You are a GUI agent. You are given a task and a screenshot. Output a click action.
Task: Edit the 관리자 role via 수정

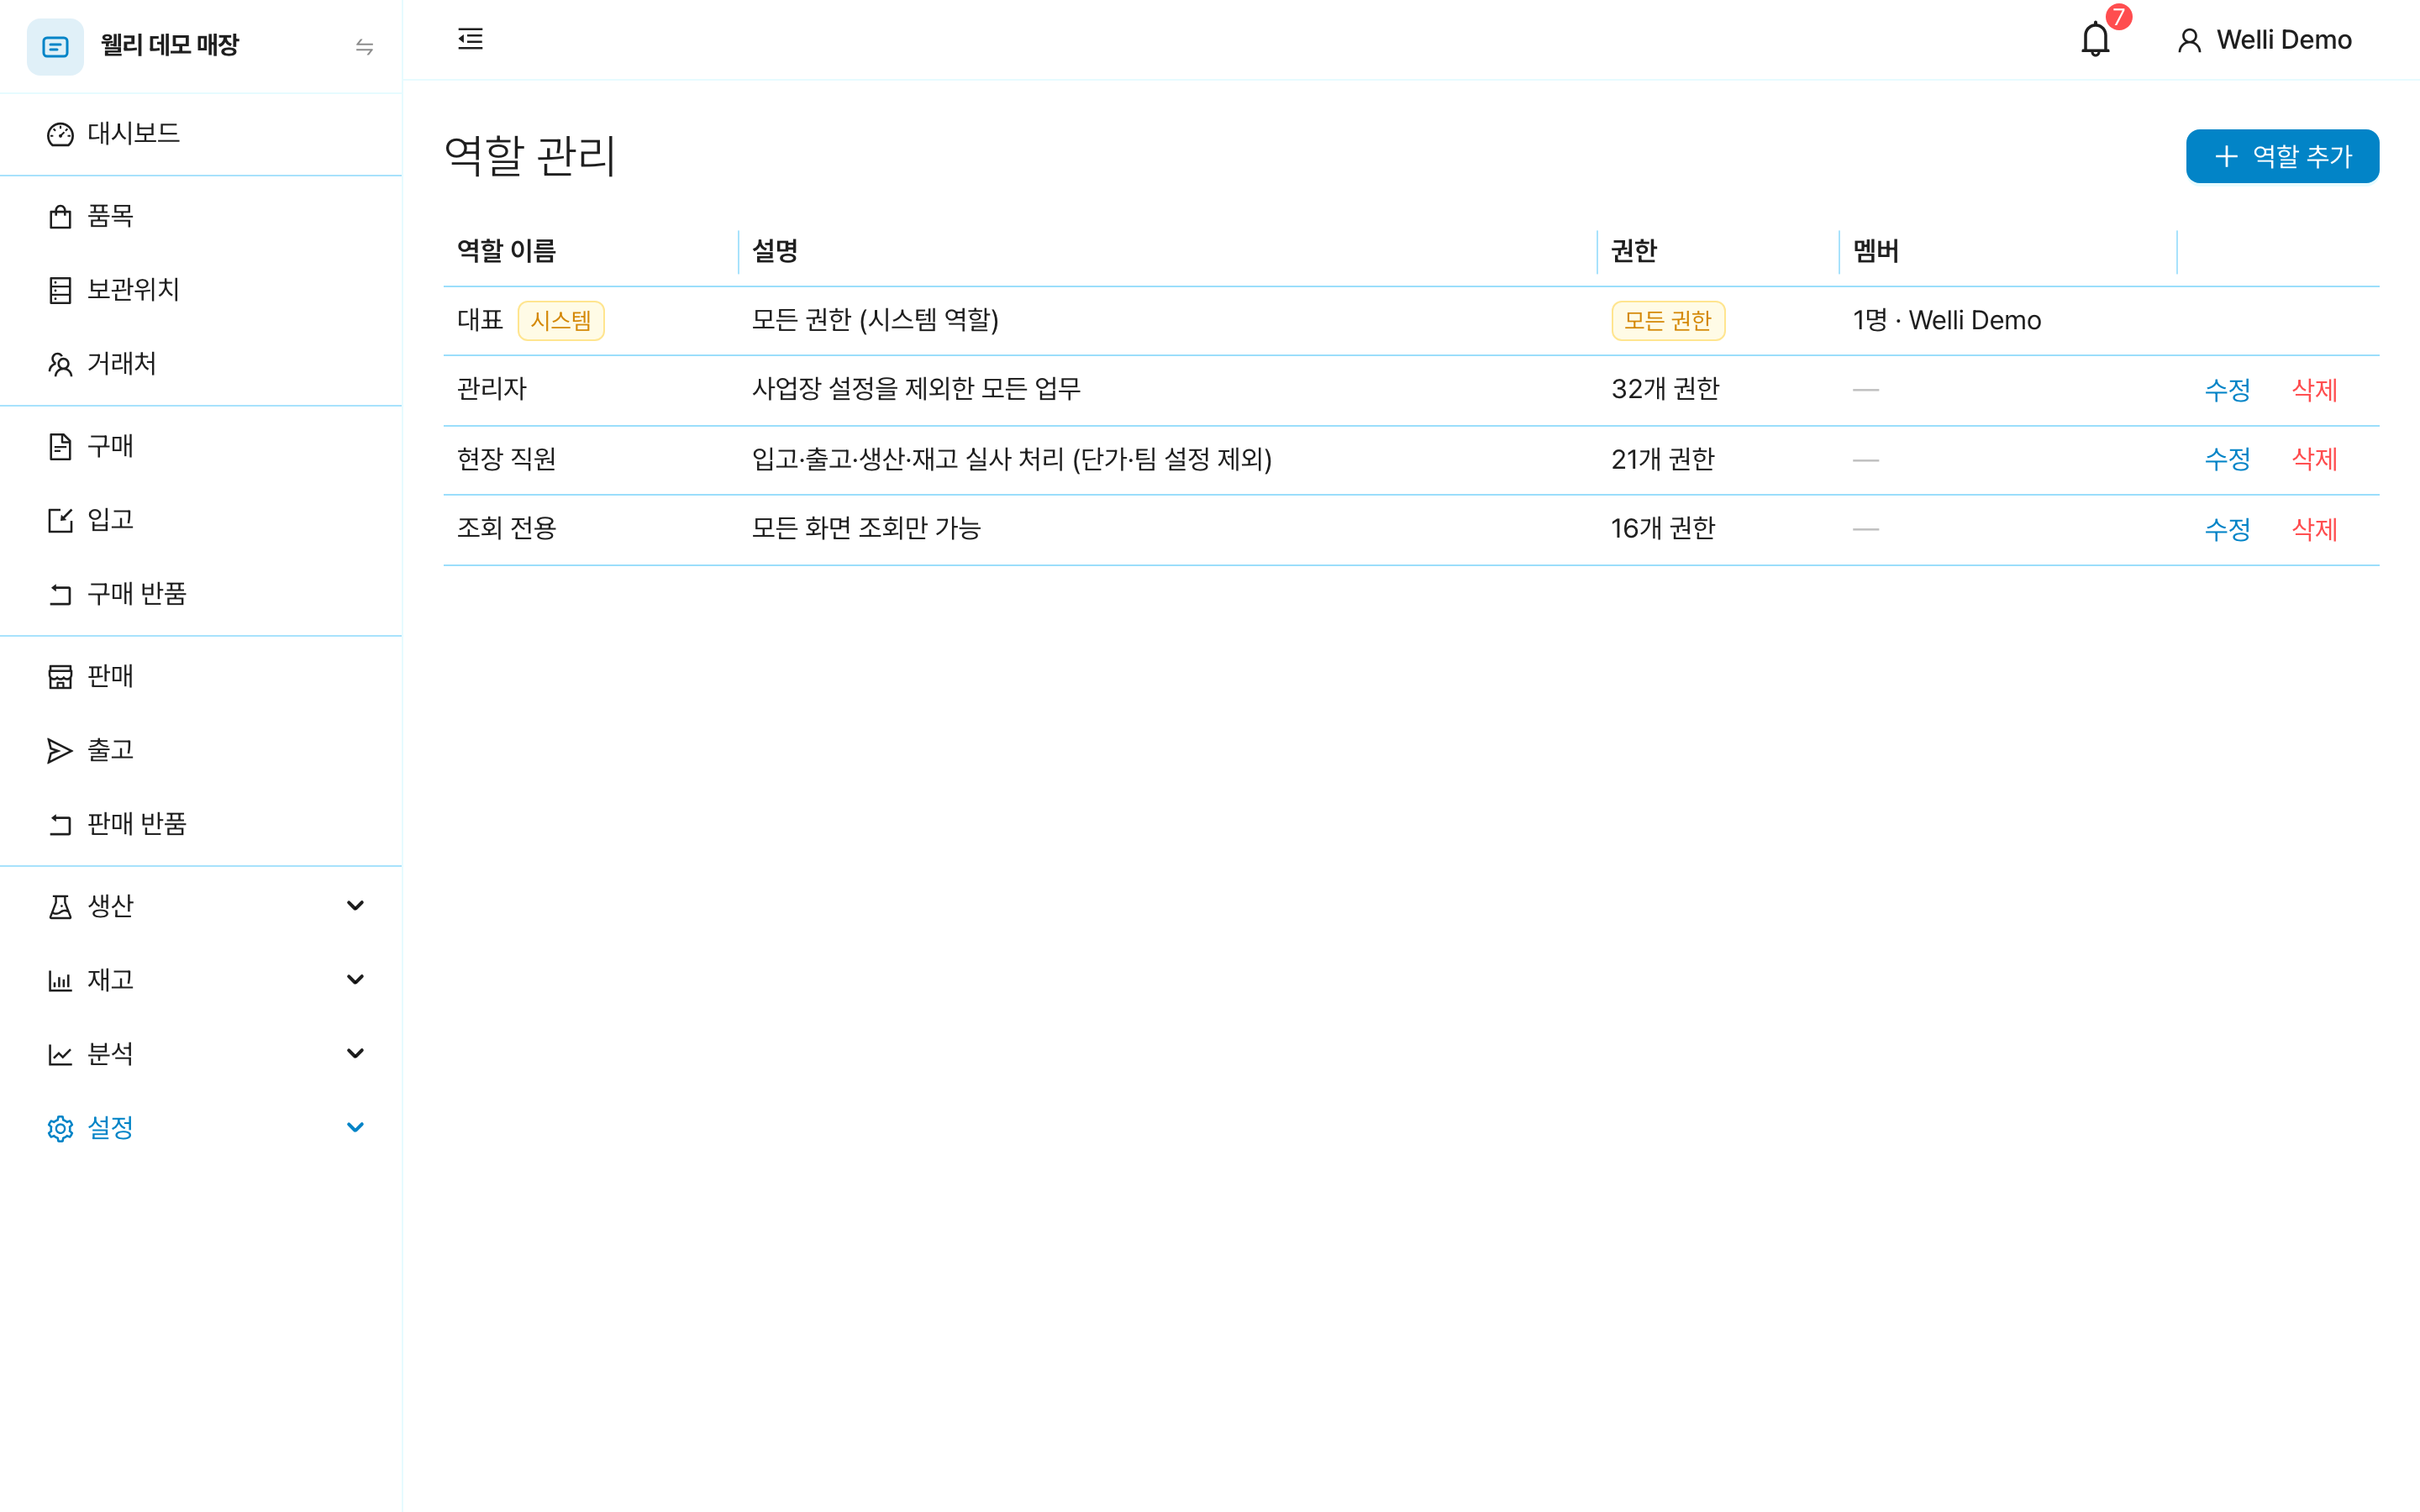coord(2227,390)
